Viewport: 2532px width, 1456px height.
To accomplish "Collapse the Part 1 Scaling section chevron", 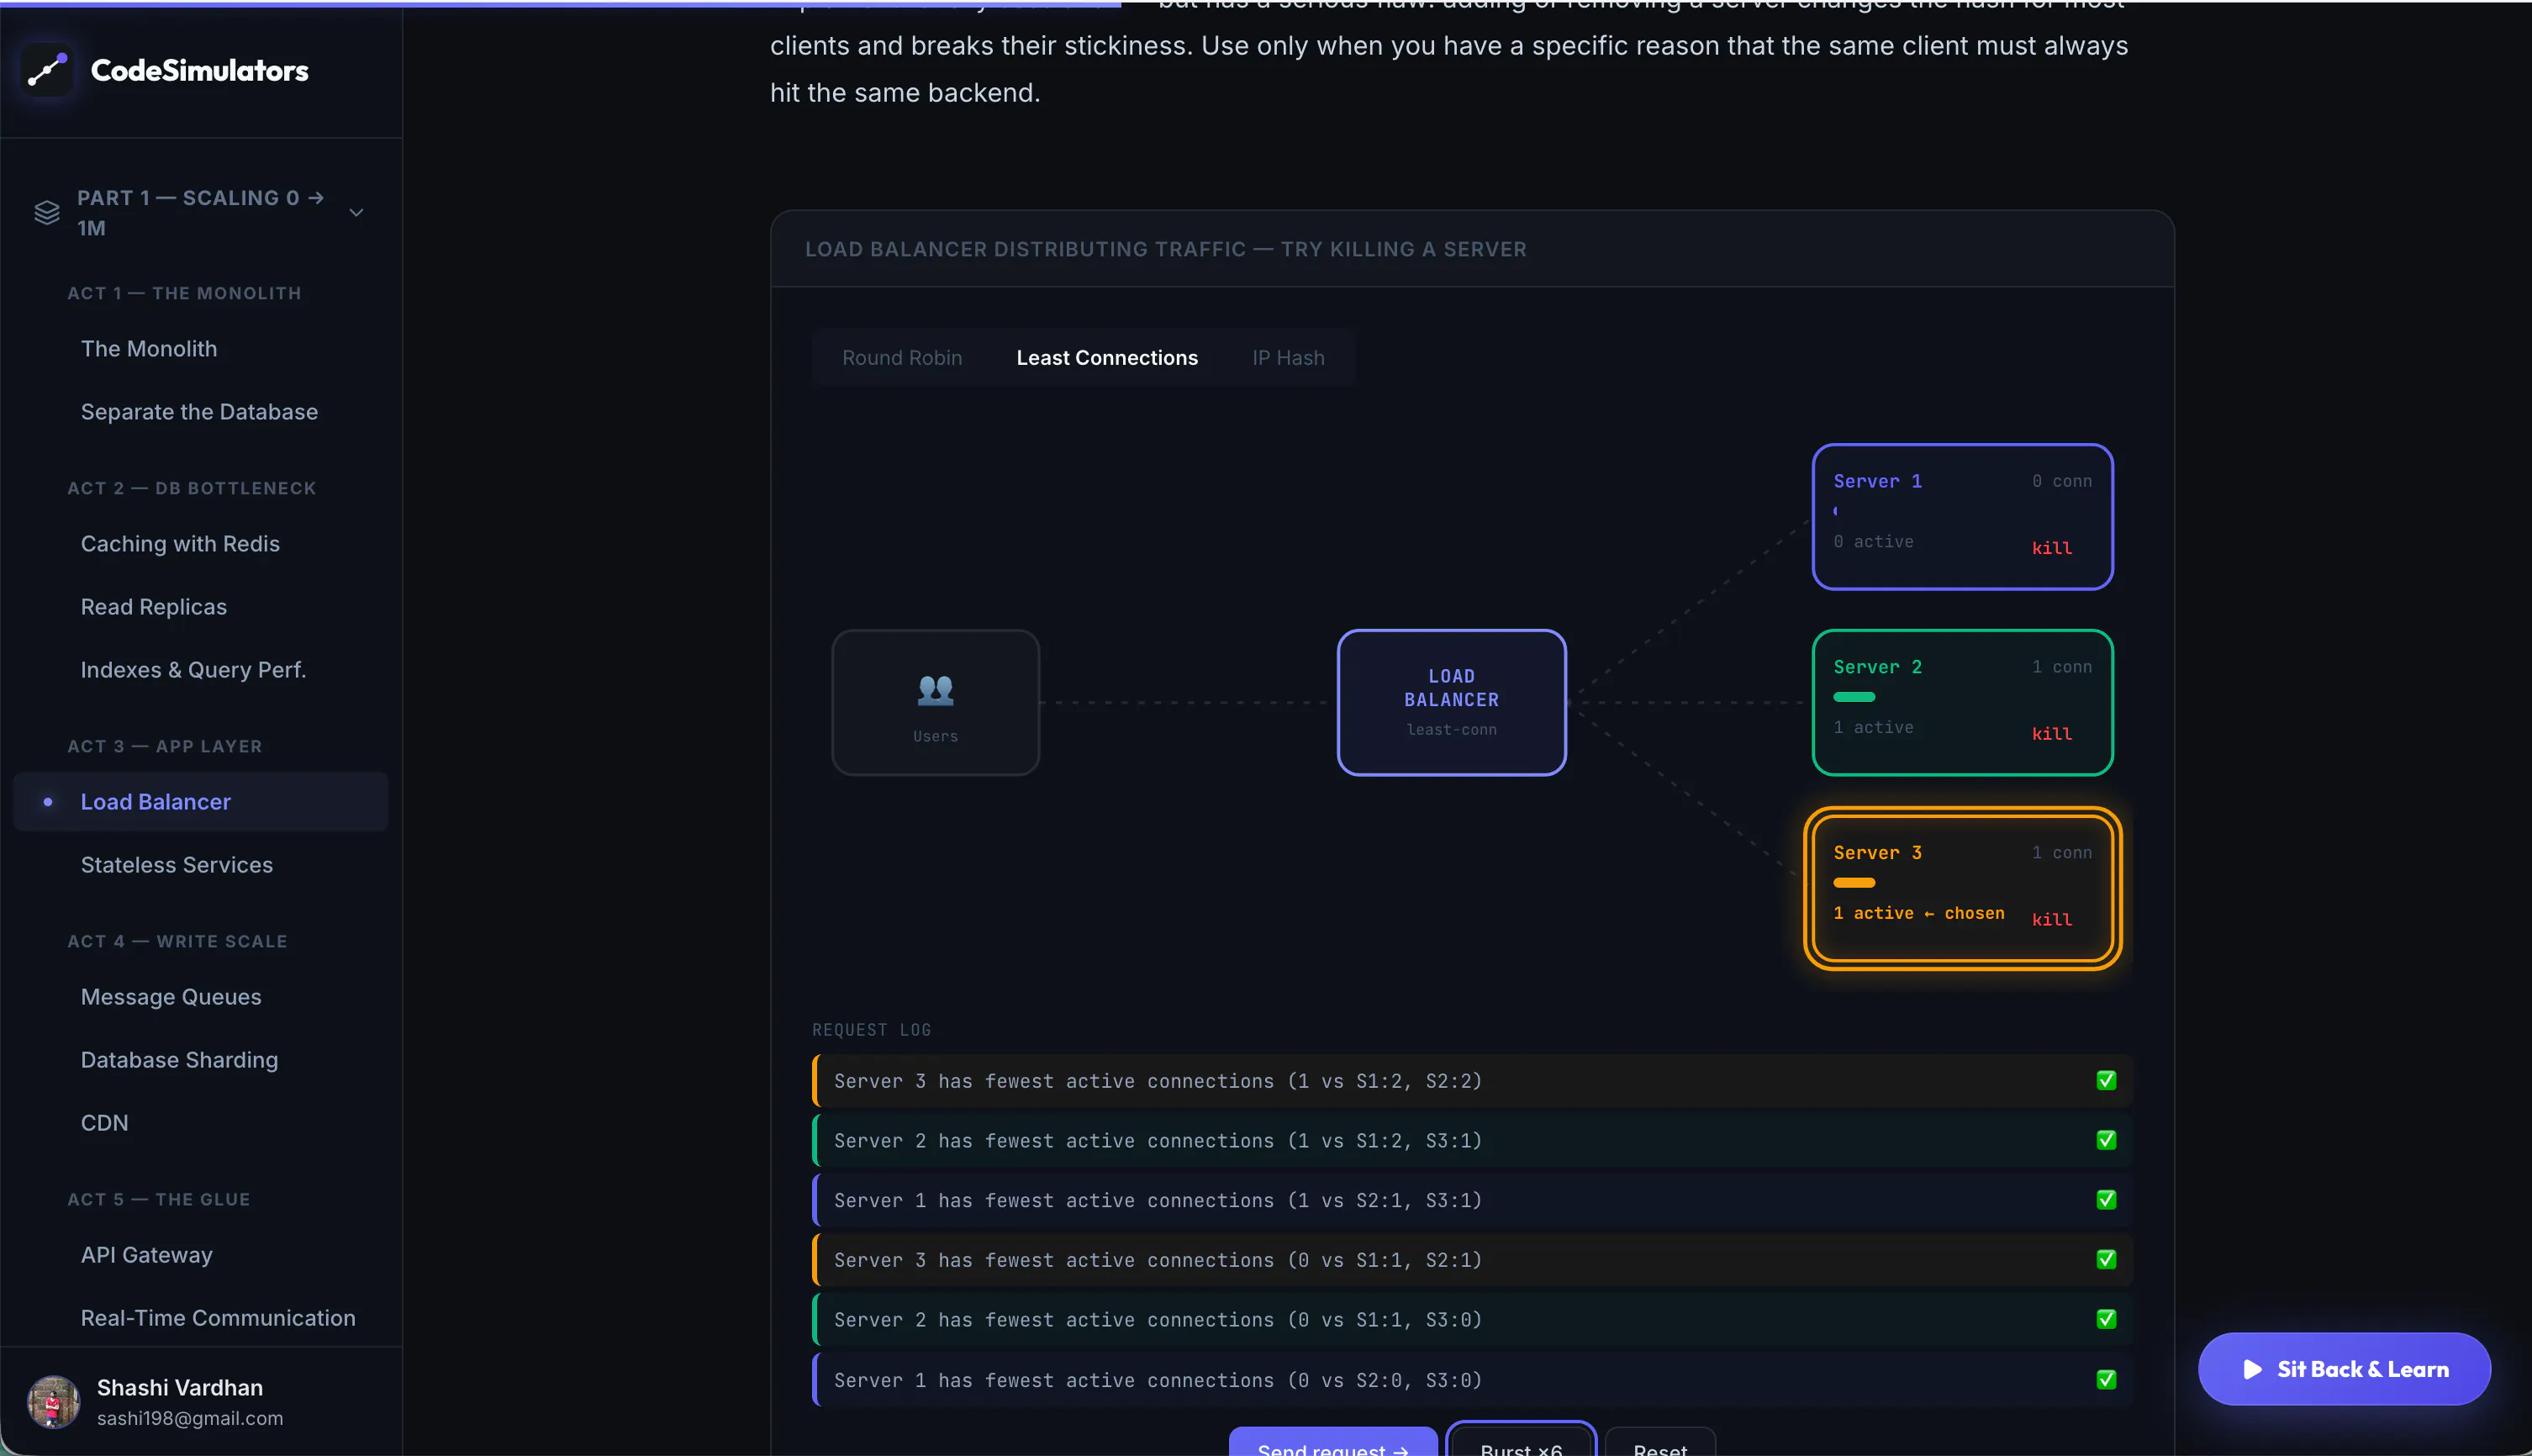I will pyautogui.click(x=356, y=212).
